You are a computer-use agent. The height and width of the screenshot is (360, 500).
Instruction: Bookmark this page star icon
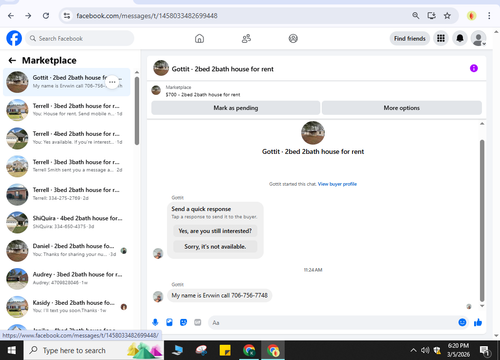(447, 15)
